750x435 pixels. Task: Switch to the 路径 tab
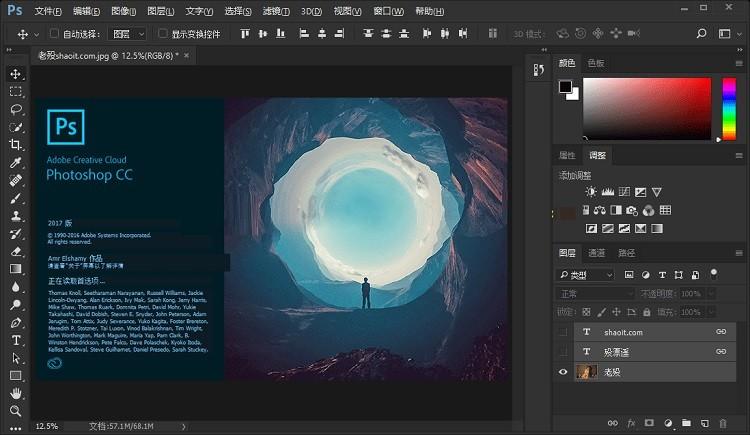(x=626, y=253)
